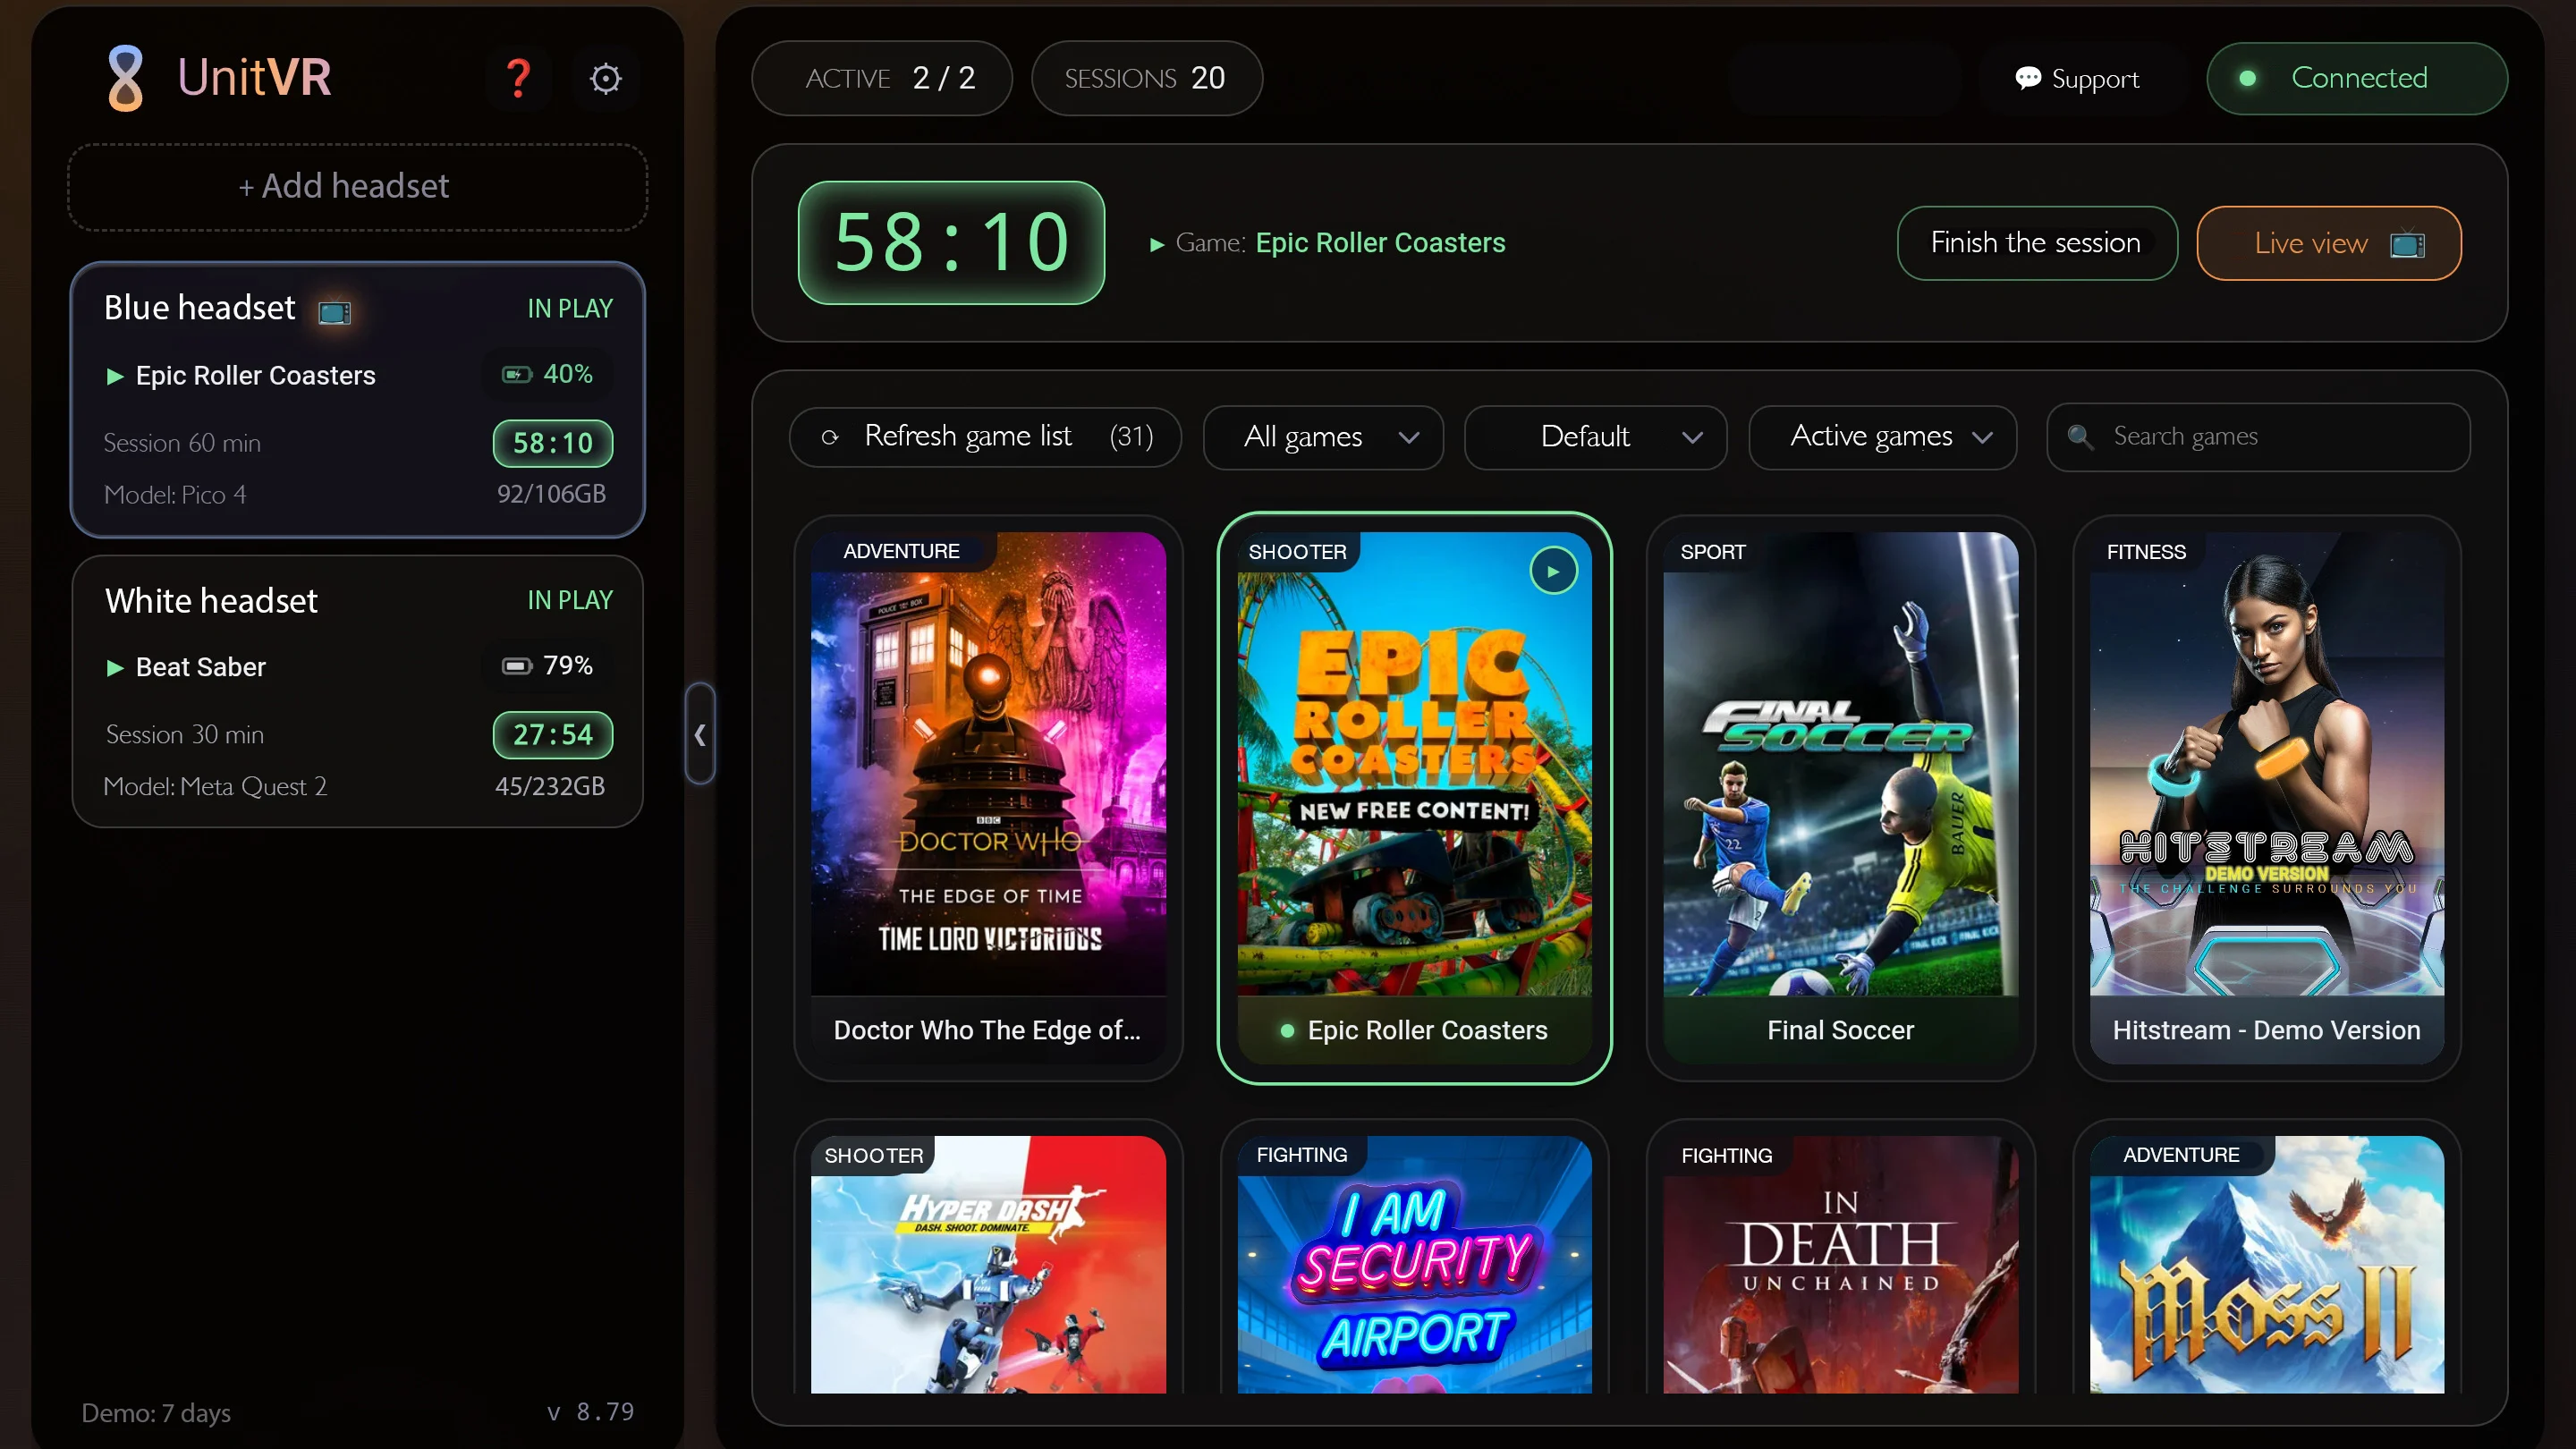Click Blue headset battery 40% indicator
2576x1449 pixels.
click(x=547, y=374)
